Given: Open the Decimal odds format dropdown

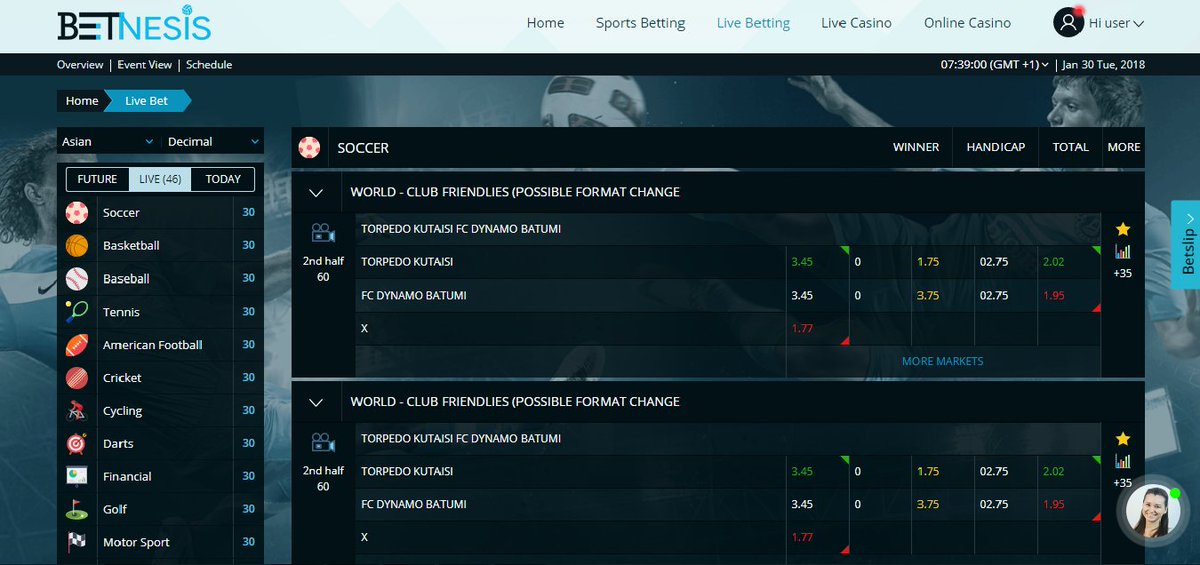Looking at the screenshot, I should (214, 142).
